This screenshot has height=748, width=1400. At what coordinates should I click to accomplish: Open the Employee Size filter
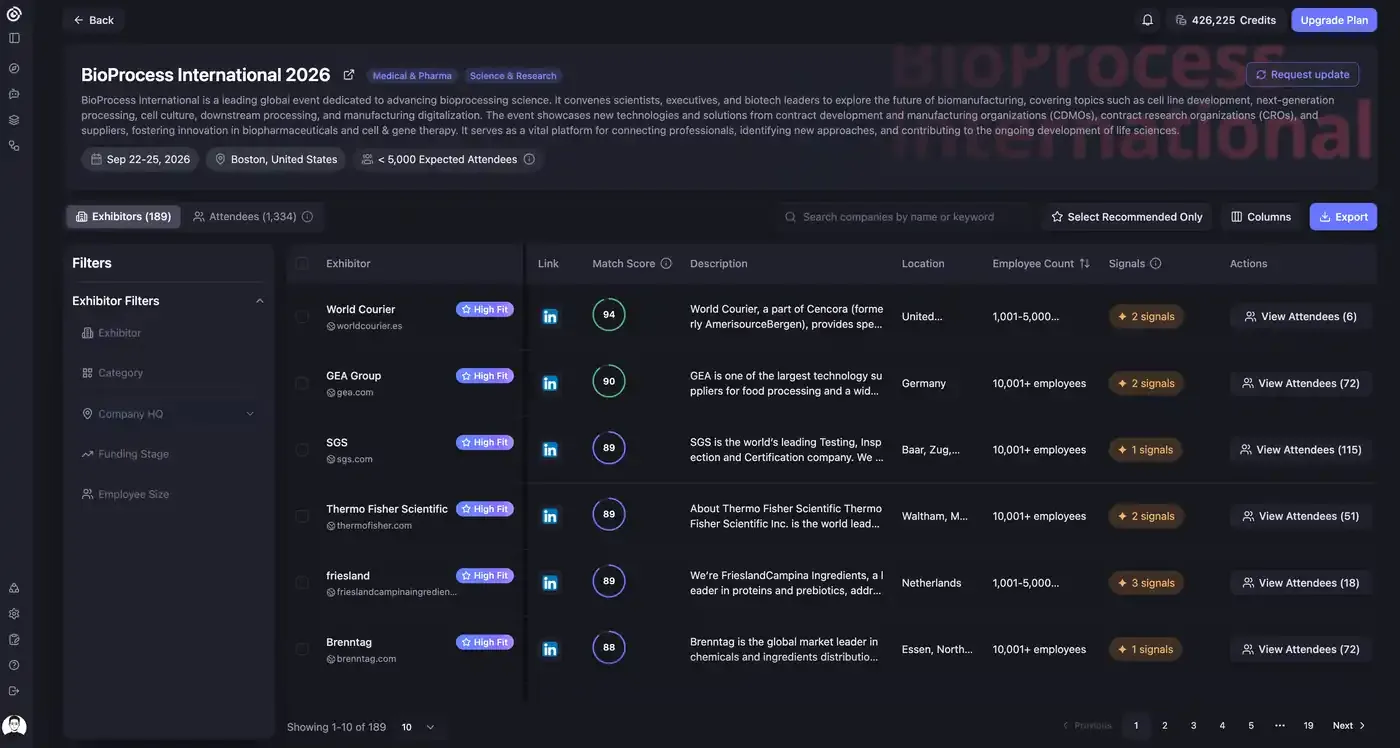(x=168, y=494)
